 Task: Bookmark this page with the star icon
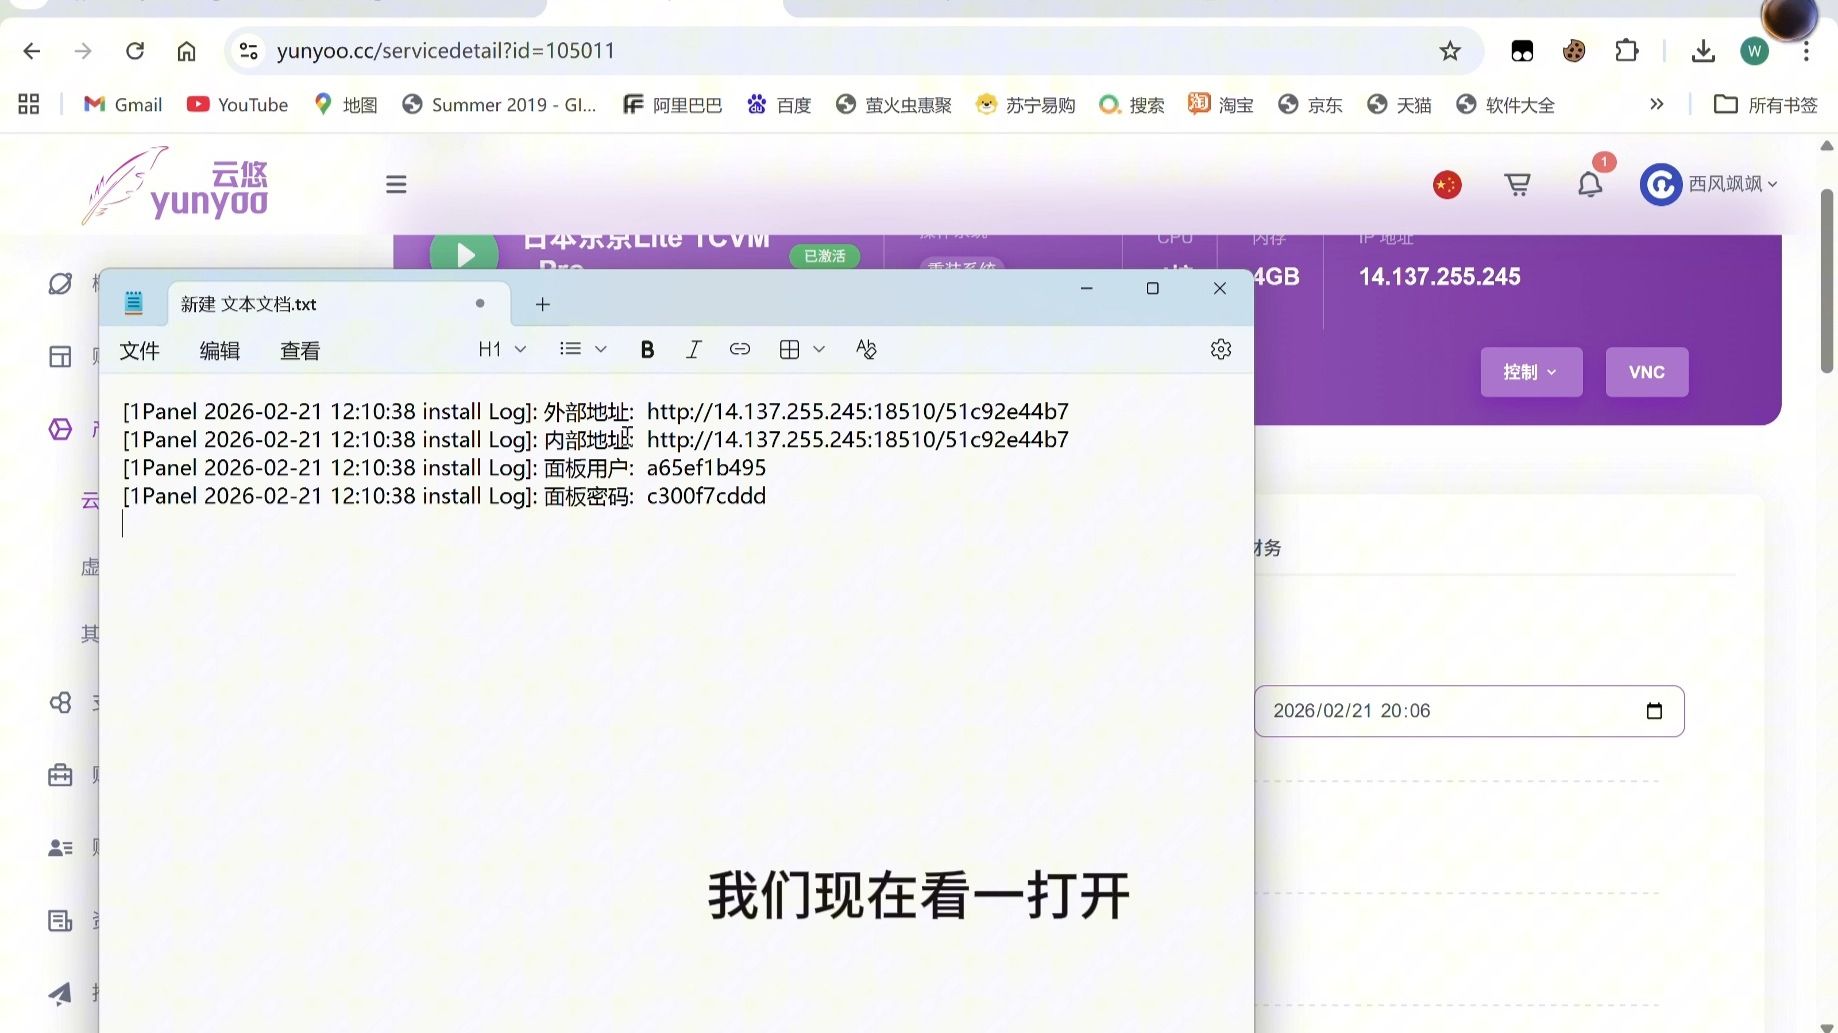pos(1450,51)
